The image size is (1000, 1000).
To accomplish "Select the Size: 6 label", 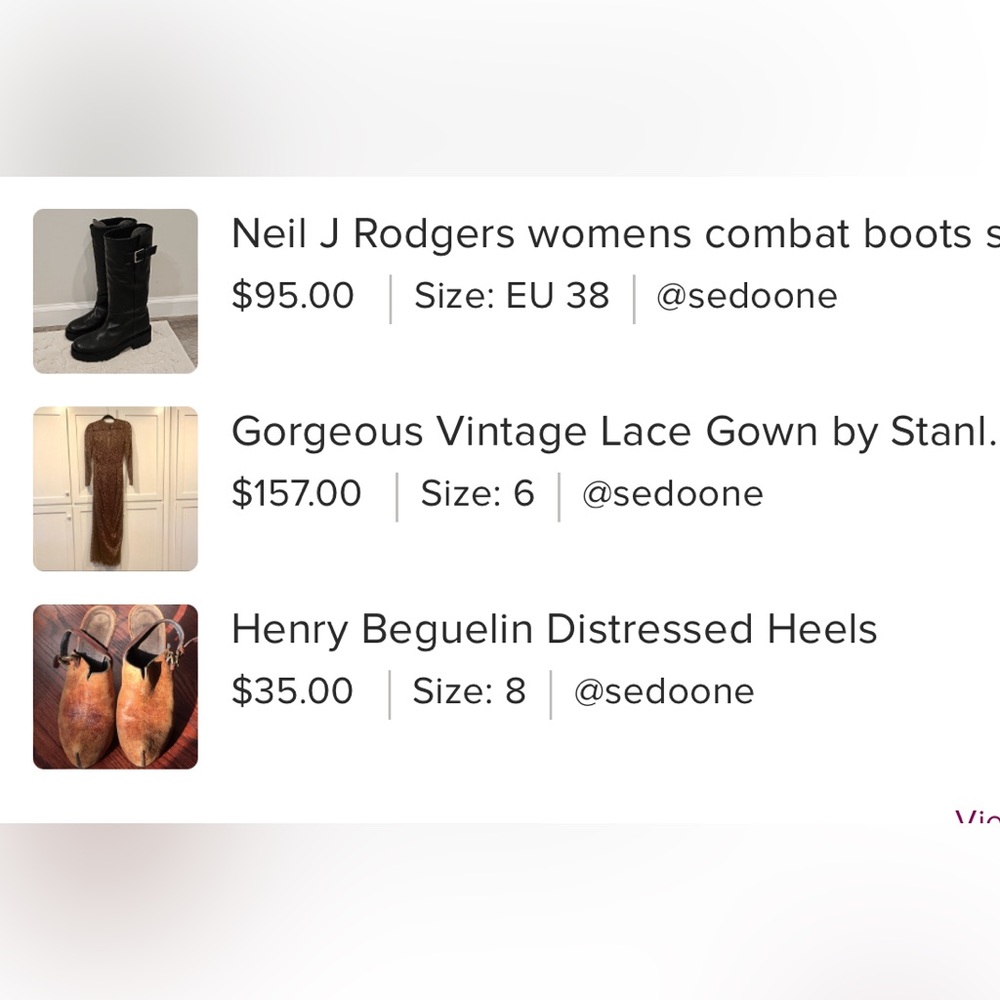I will coord(477,494).
